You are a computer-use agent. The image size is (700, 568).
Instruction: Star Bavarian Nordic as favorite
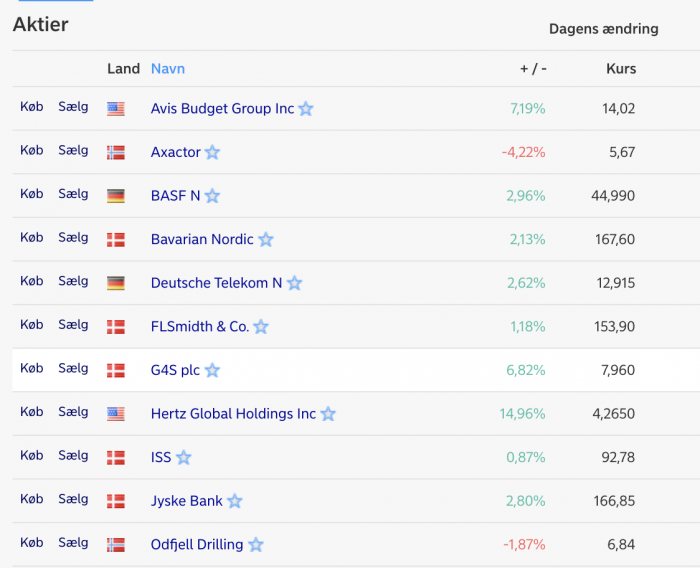pos(266,239)
